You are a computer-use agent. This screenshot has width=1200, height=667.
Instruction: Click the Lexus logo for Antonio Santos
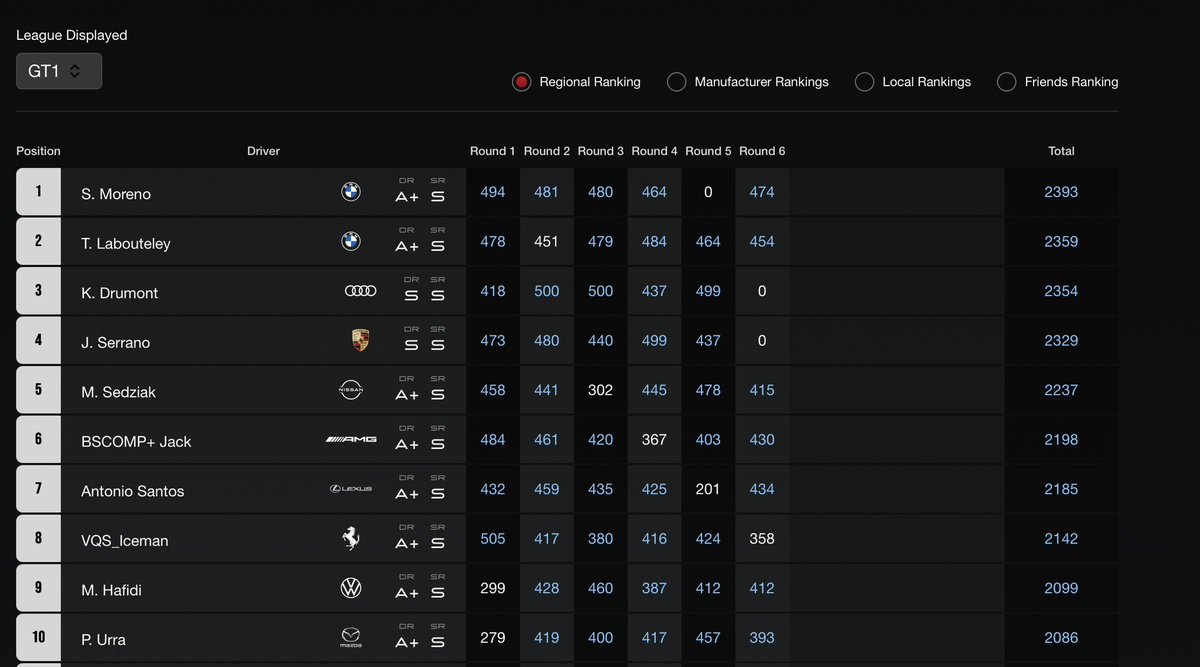click(351, 489)
